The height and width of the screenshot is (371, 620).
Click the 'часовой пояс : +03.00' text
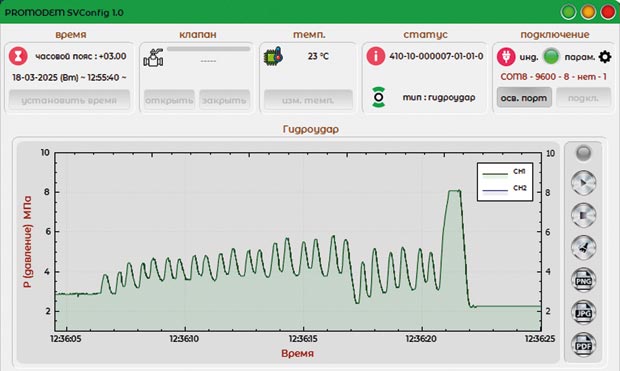coord(81,56)
